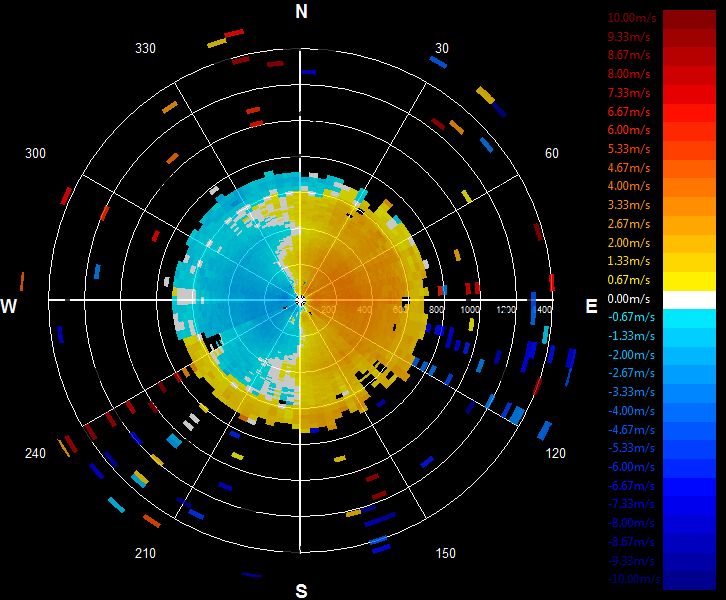Select the 60 degree azimuth label
The image size is (726, 600).
tap(551, 153)
